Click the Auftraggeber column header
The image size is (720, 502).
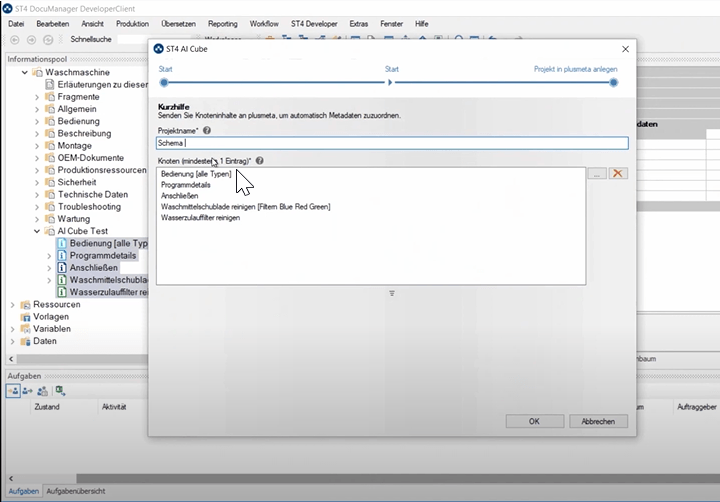tap(697, 407)
